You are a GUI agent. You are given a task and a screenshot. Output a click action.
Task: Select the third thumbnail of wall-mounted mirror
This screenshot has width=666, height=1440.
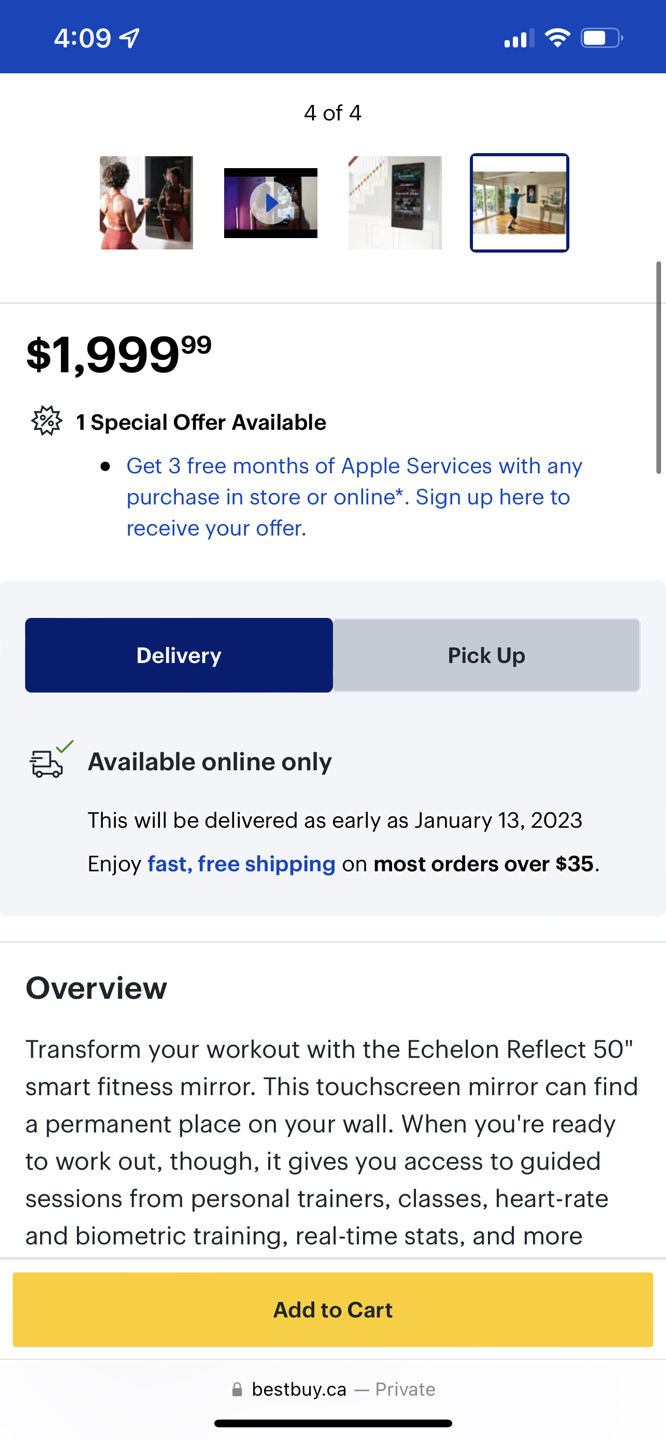tap(395, 203)
